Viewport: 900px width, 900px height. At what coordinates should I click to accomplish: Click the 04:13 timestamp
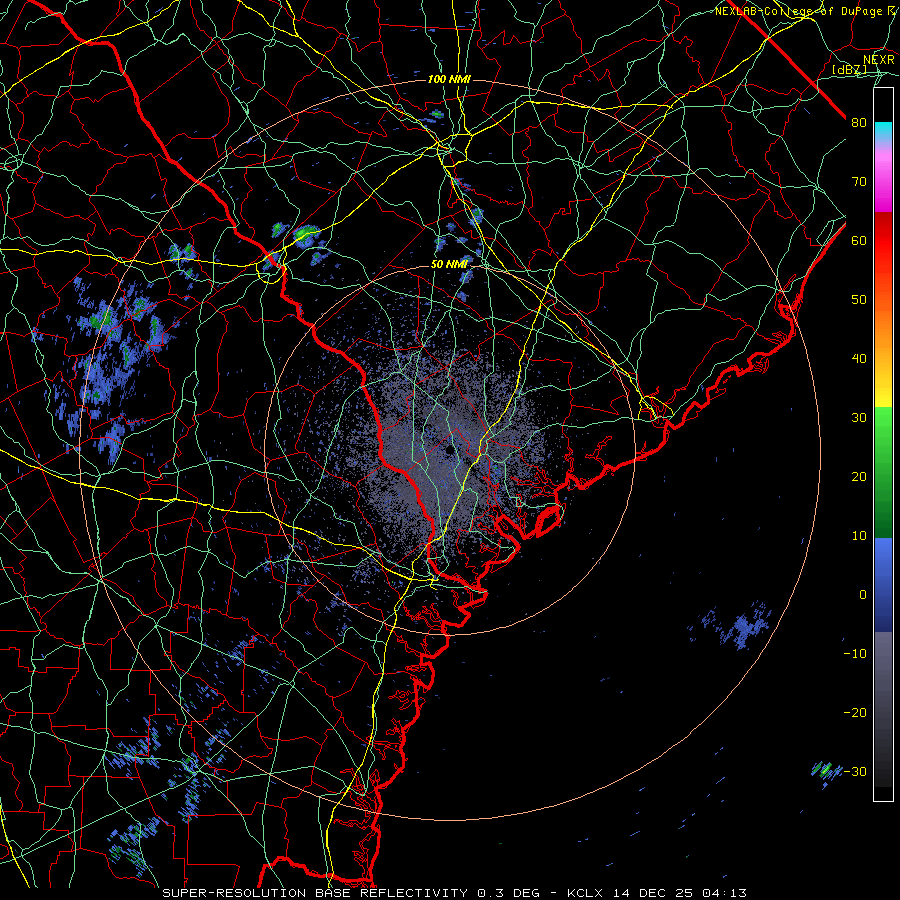point(726,893)
